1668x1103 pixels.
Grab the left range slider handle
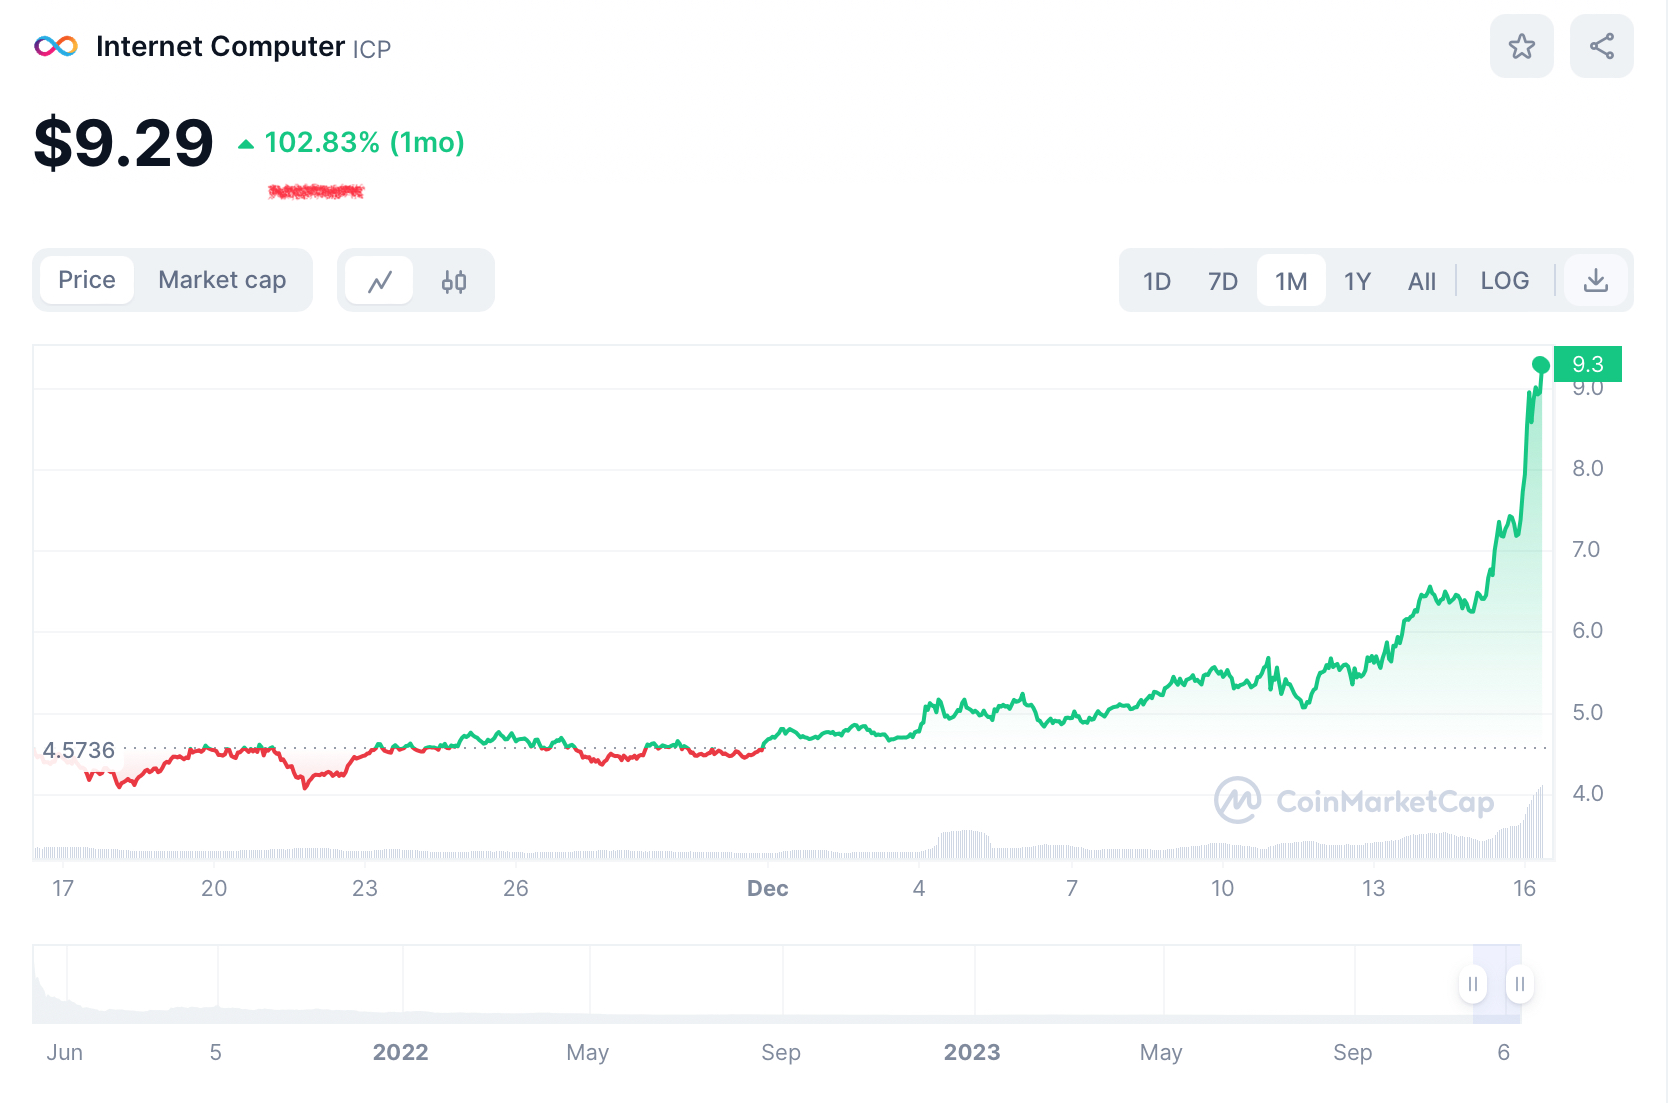(x=1473, y=984)
